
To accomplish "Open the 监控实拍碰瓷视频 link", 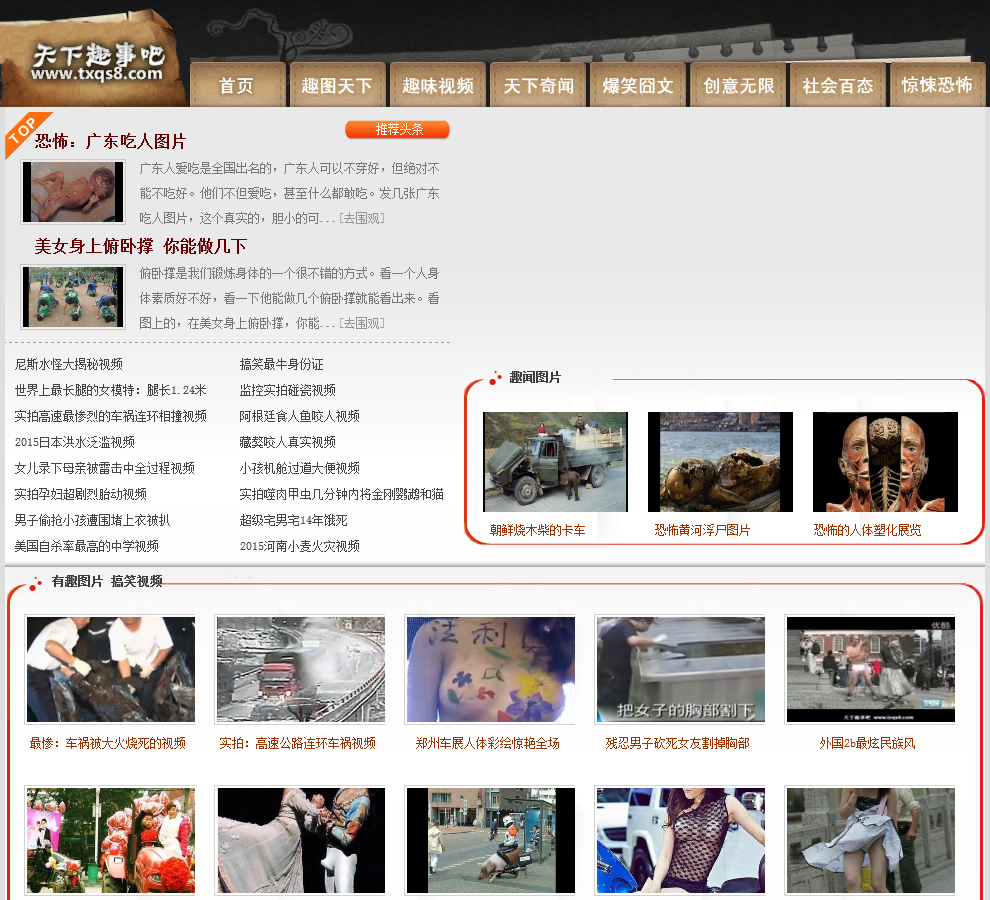I will [287, 390].
